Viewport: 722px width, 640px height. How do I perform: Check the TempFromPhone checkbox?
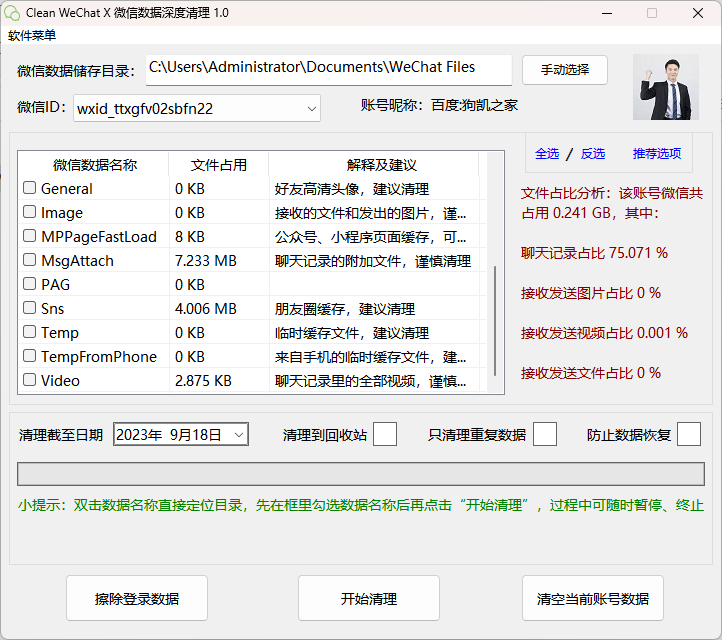point(29,355)
